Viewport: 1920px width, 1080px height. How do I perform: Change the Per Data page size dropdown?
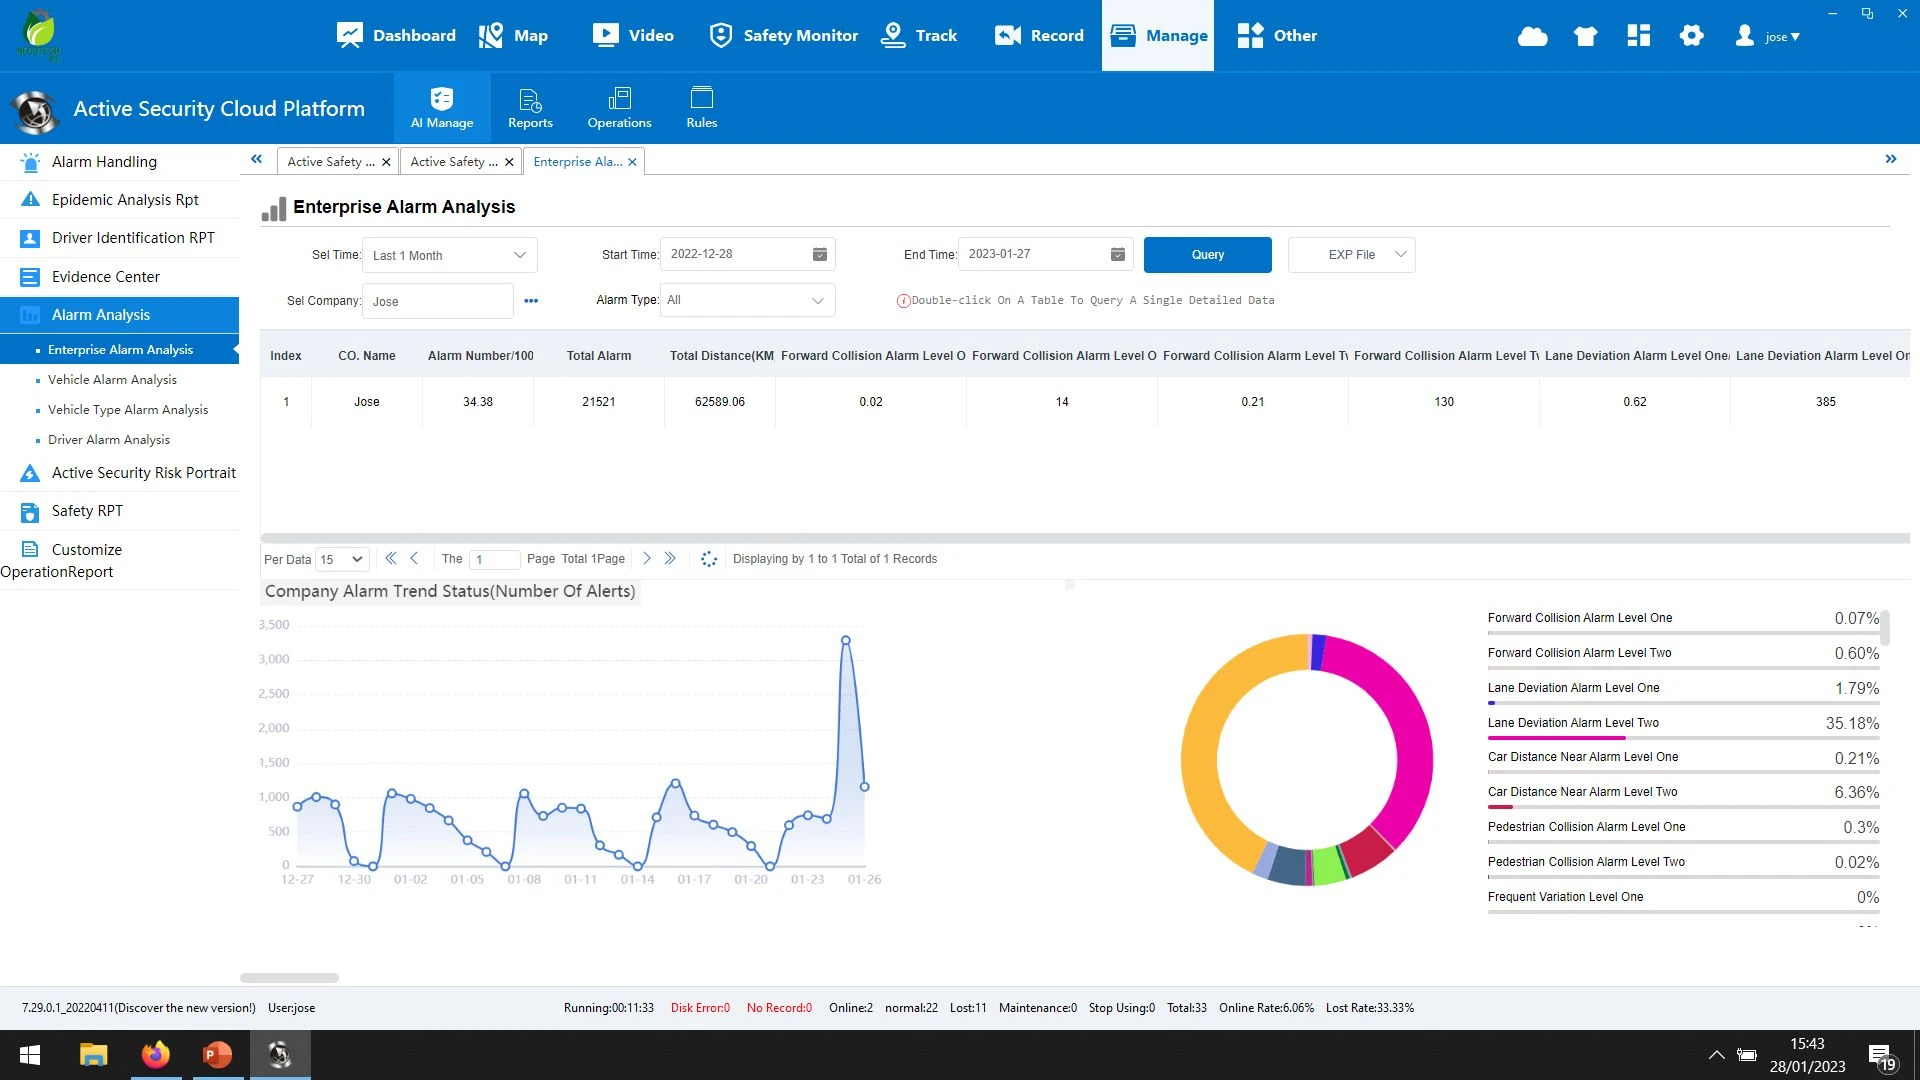341,560
